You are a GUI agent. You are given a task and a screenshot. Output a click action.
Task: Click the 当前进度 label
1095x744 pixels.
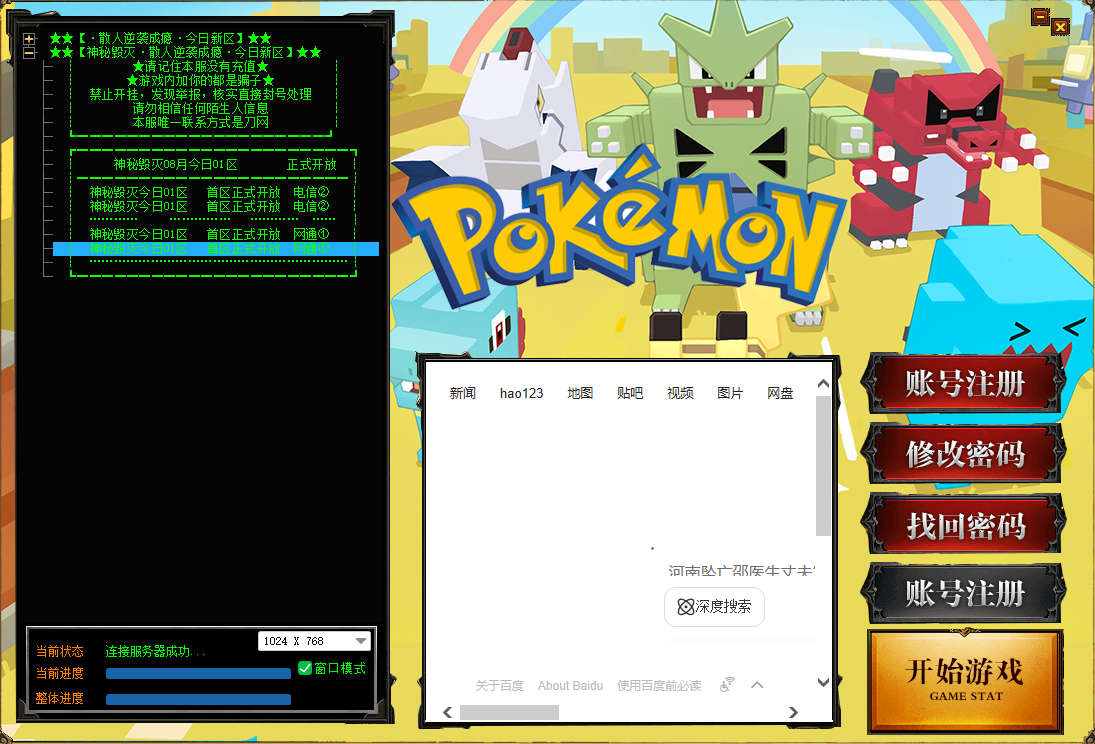click(x=59, y=673)
